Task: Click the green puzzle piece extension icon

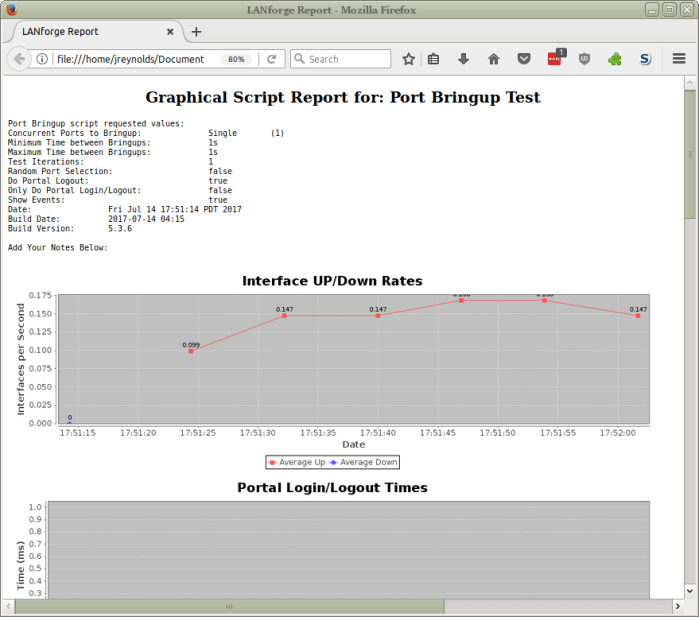Action: pyautogui.click(x=615, y=59)
